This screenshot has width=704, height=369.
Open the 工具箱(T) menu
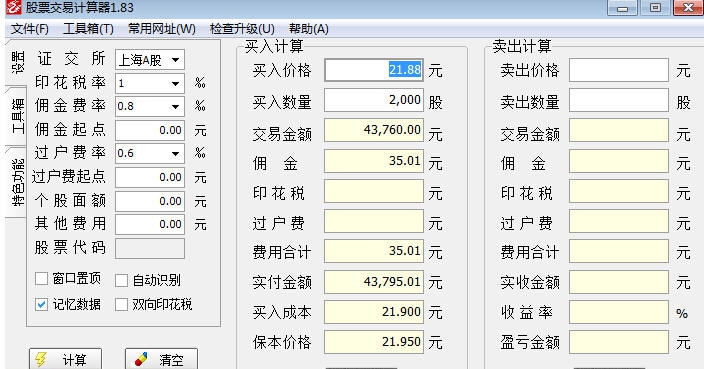(88, 29)
